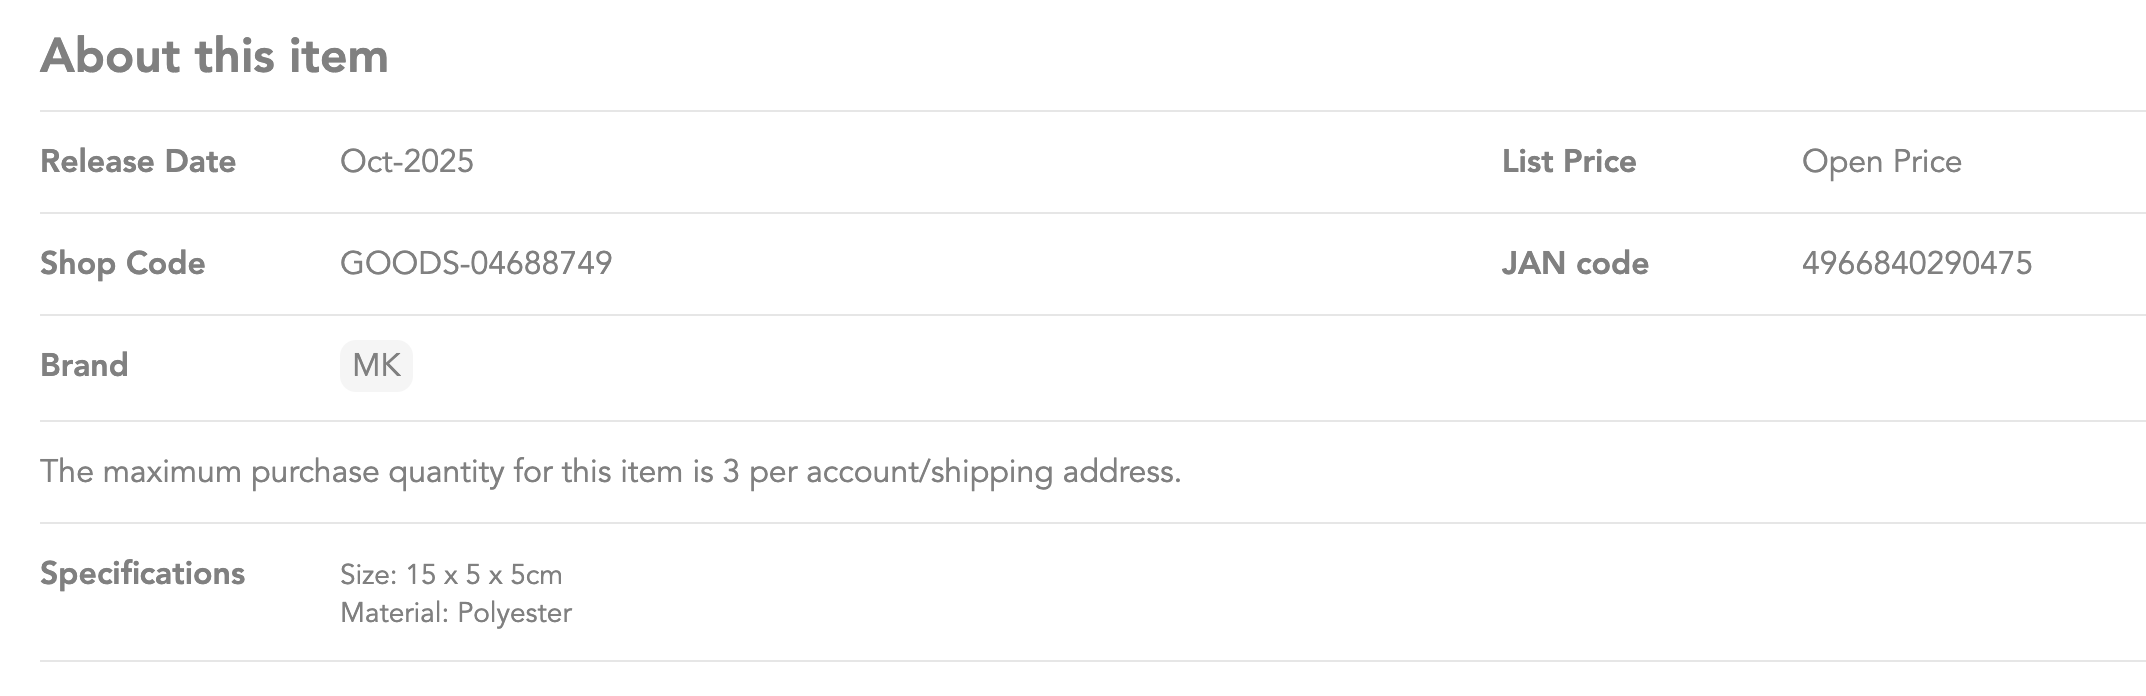Click the Oct-2025 release date value
Screen dimensions: 2146x696
click(x=407, y=162)
